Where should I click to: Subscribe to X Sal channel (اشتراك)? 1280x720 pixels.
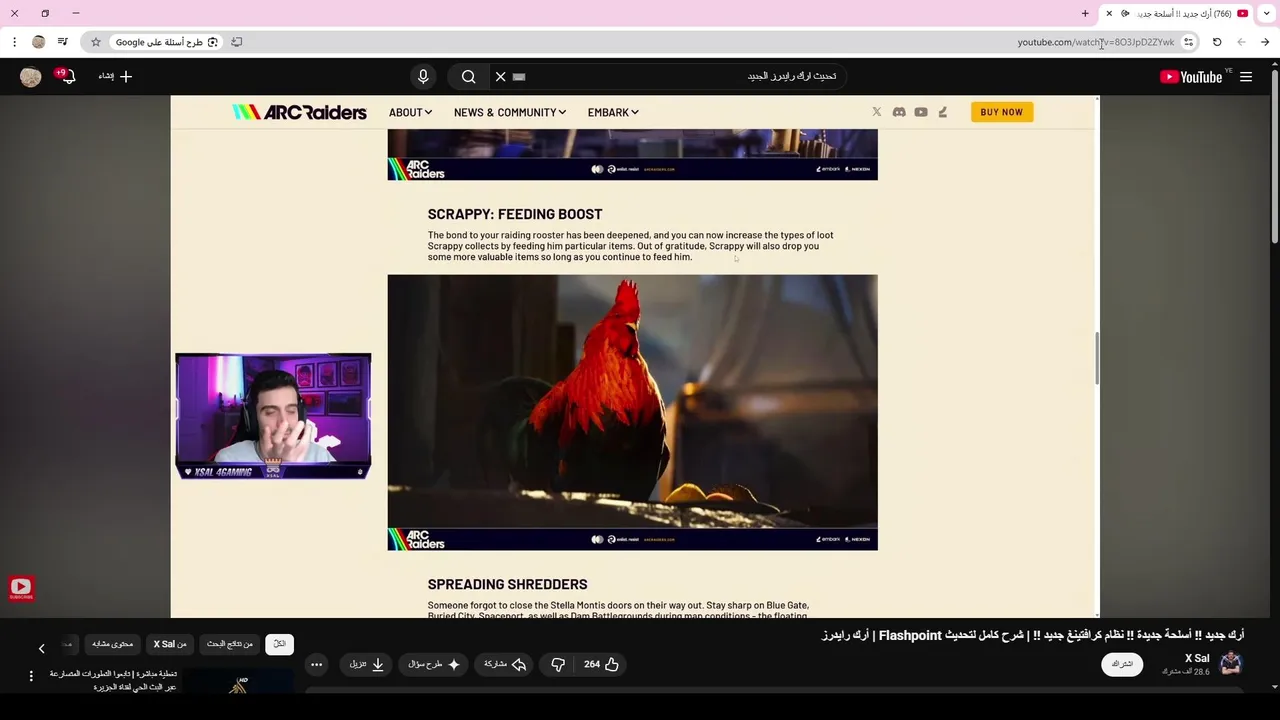point(1122,664)
